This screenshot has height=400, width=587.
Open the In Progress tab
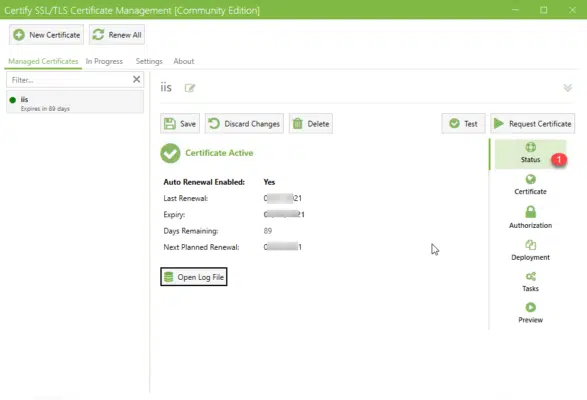(104, 61)
